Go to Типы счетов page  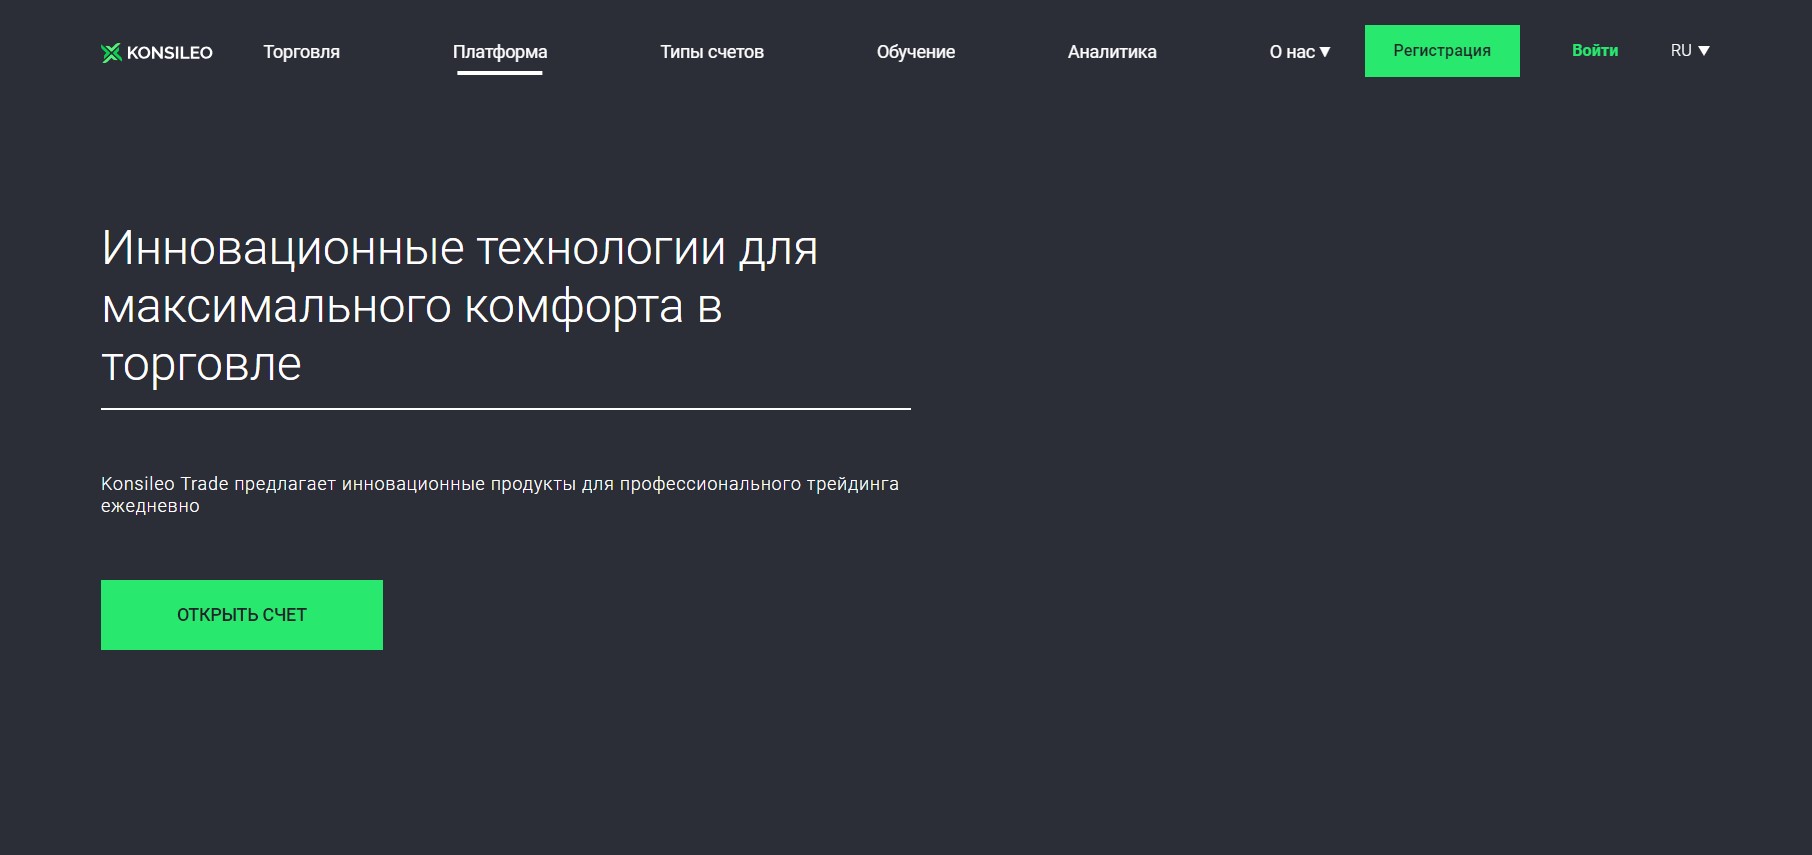pyautogui.click(x=712, y=52)
